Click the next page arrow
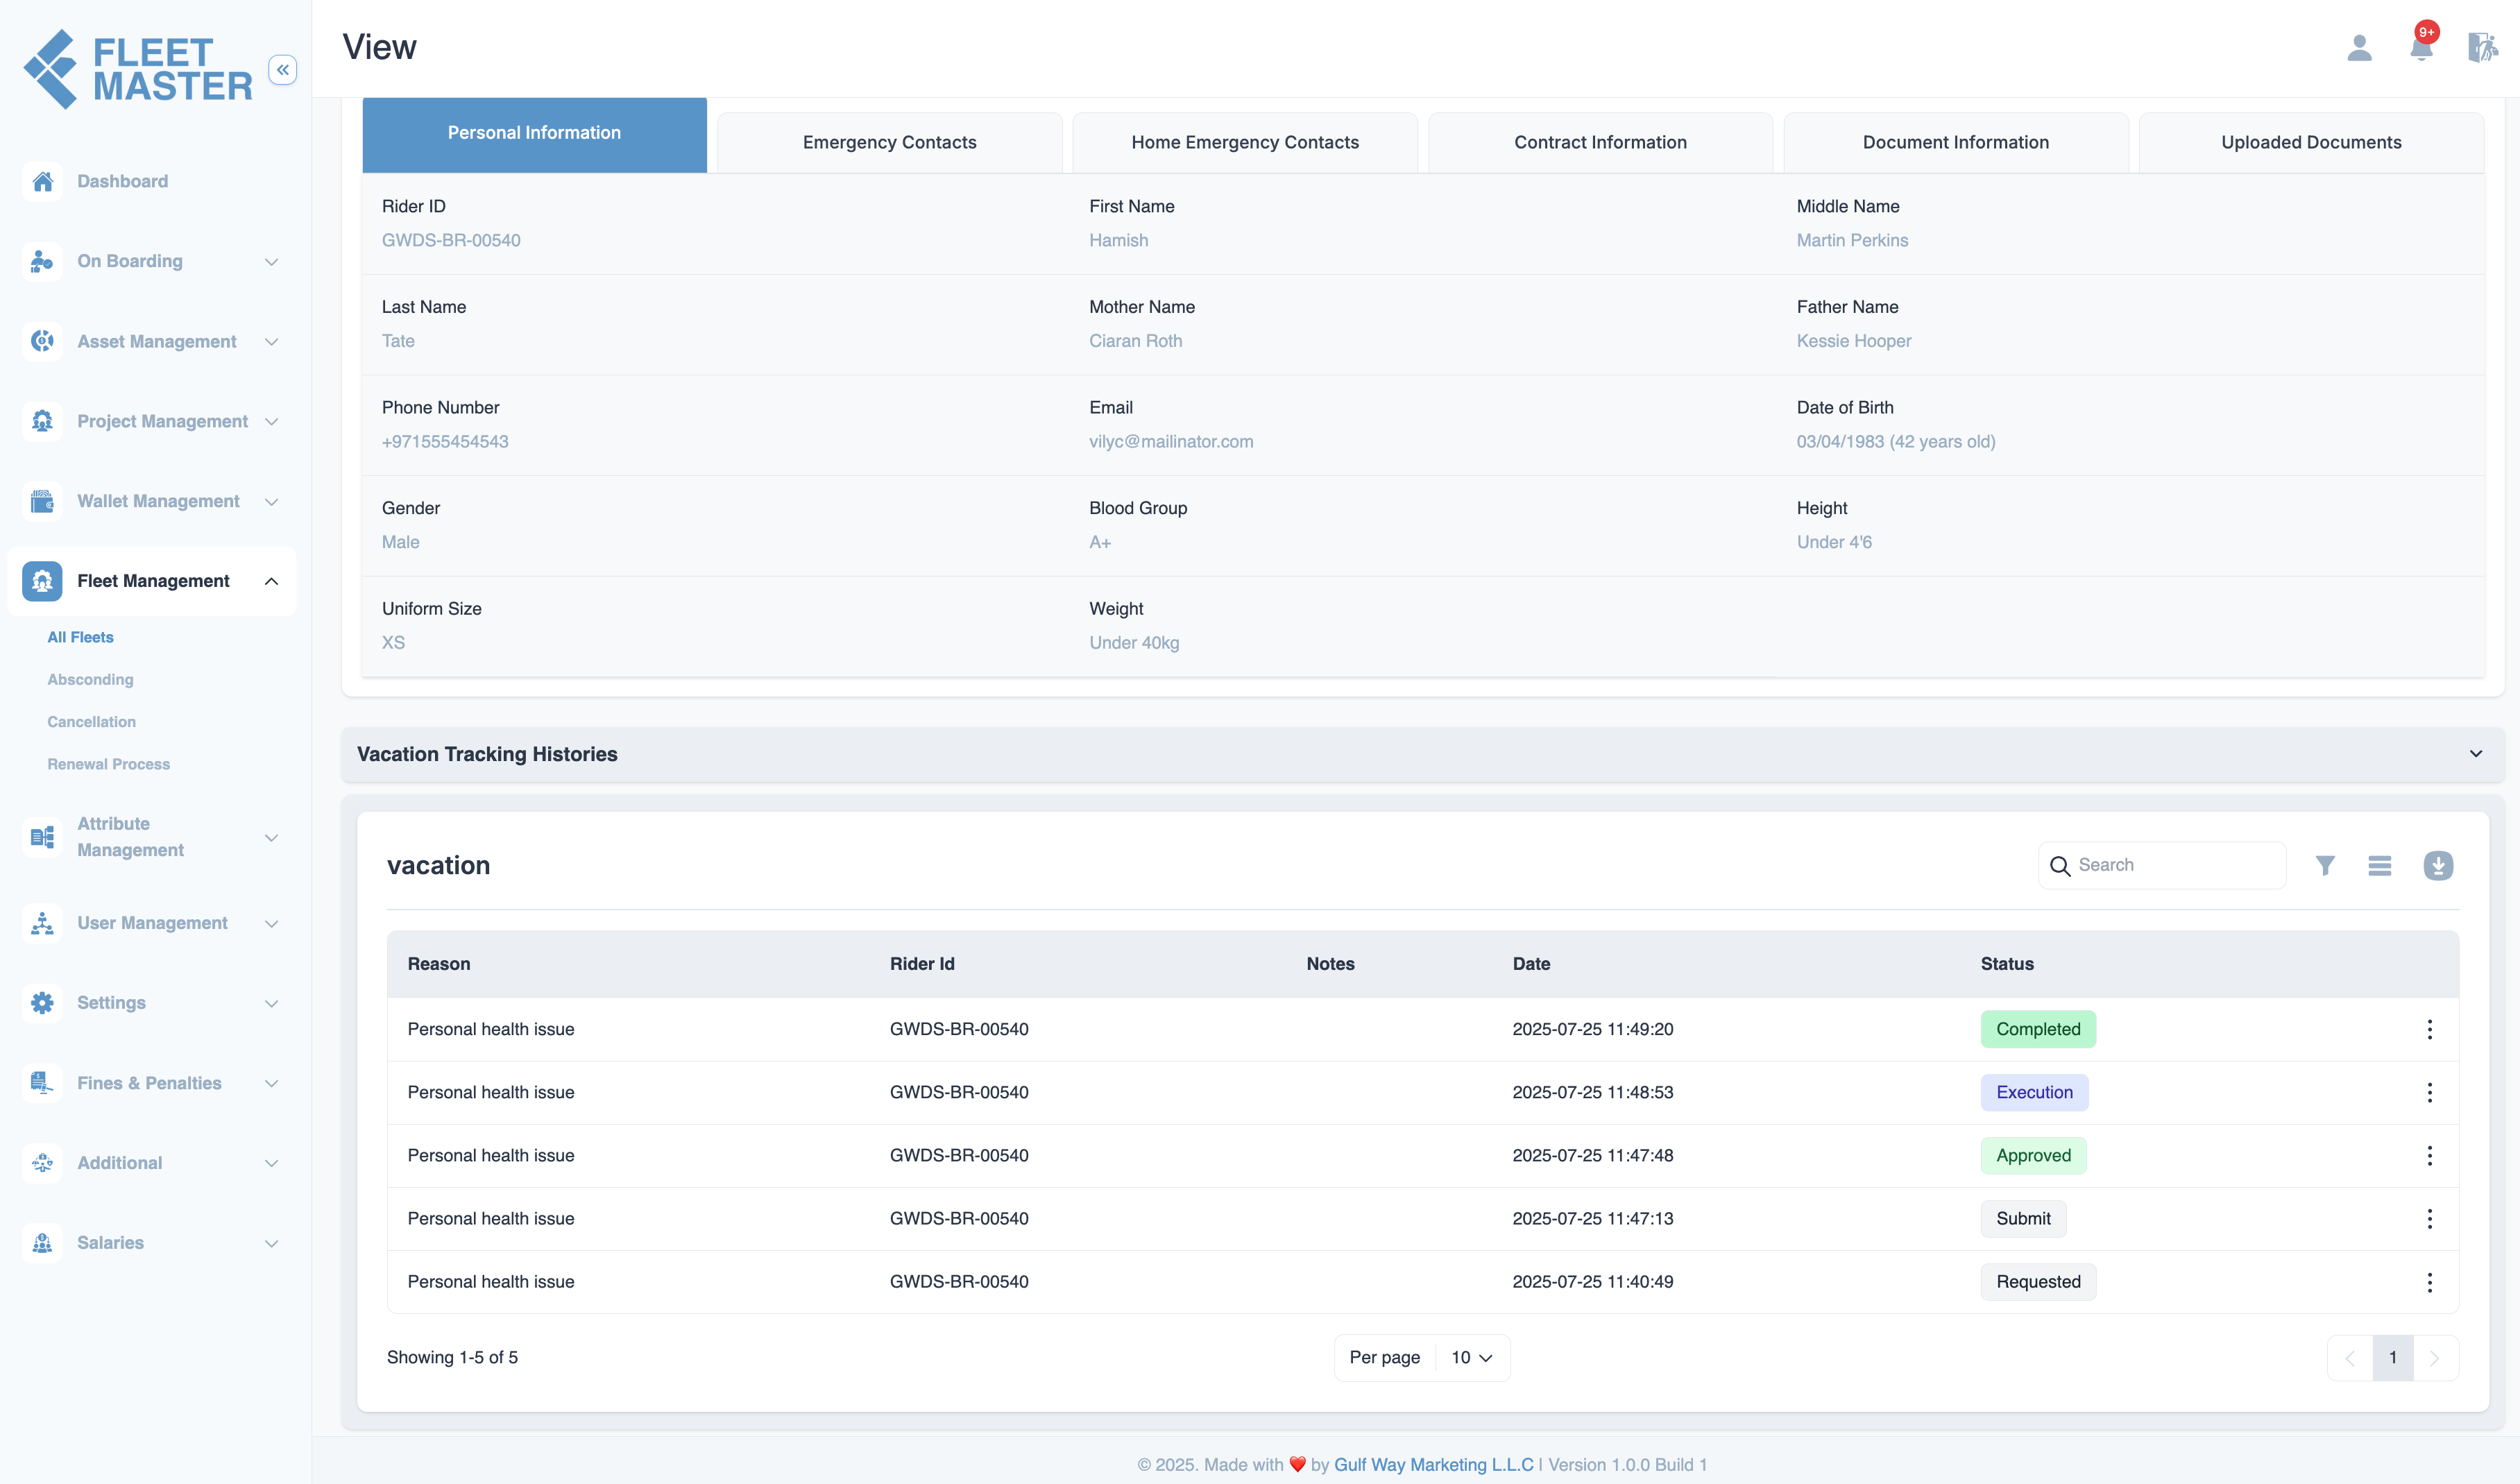Image resolution: width=2520 pixels, height=1484 pixels. pyautogui.click(x=2435, y=1358)
